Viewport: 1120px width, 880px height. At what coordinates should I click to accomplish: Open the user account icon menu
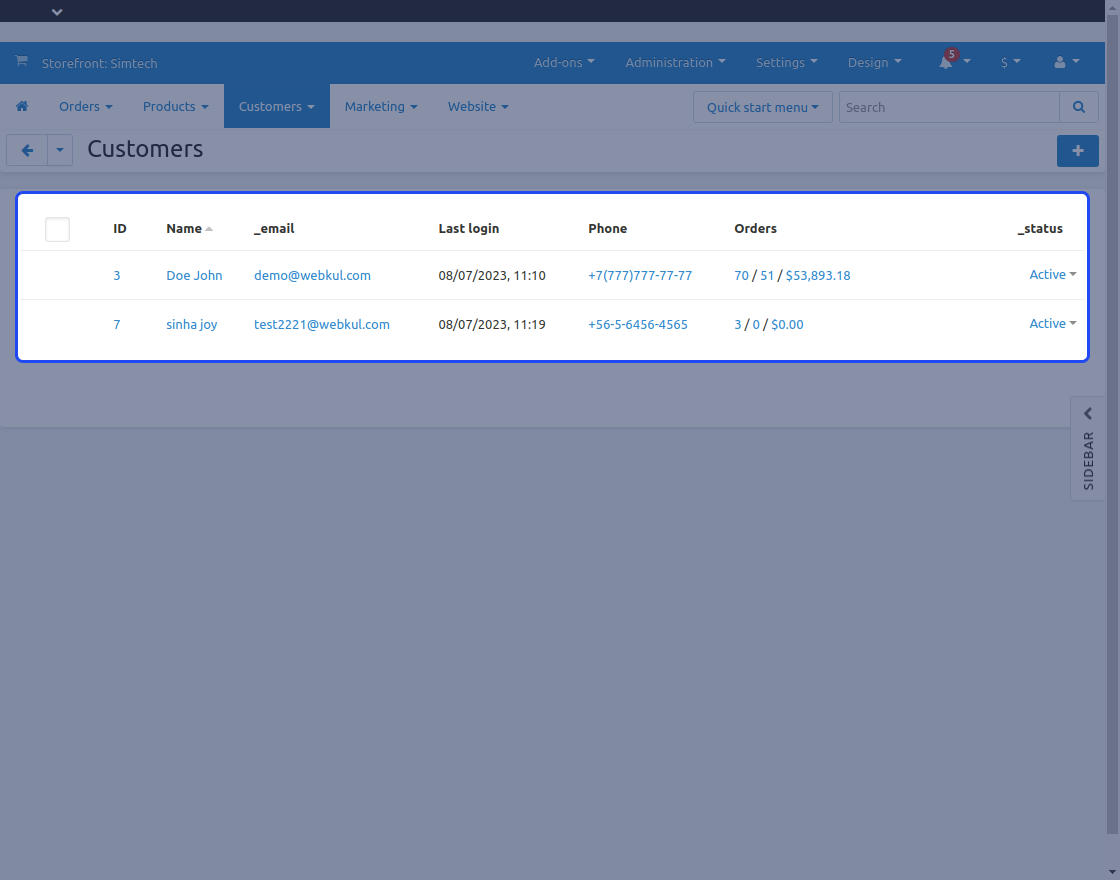[x=1066, y=63]
